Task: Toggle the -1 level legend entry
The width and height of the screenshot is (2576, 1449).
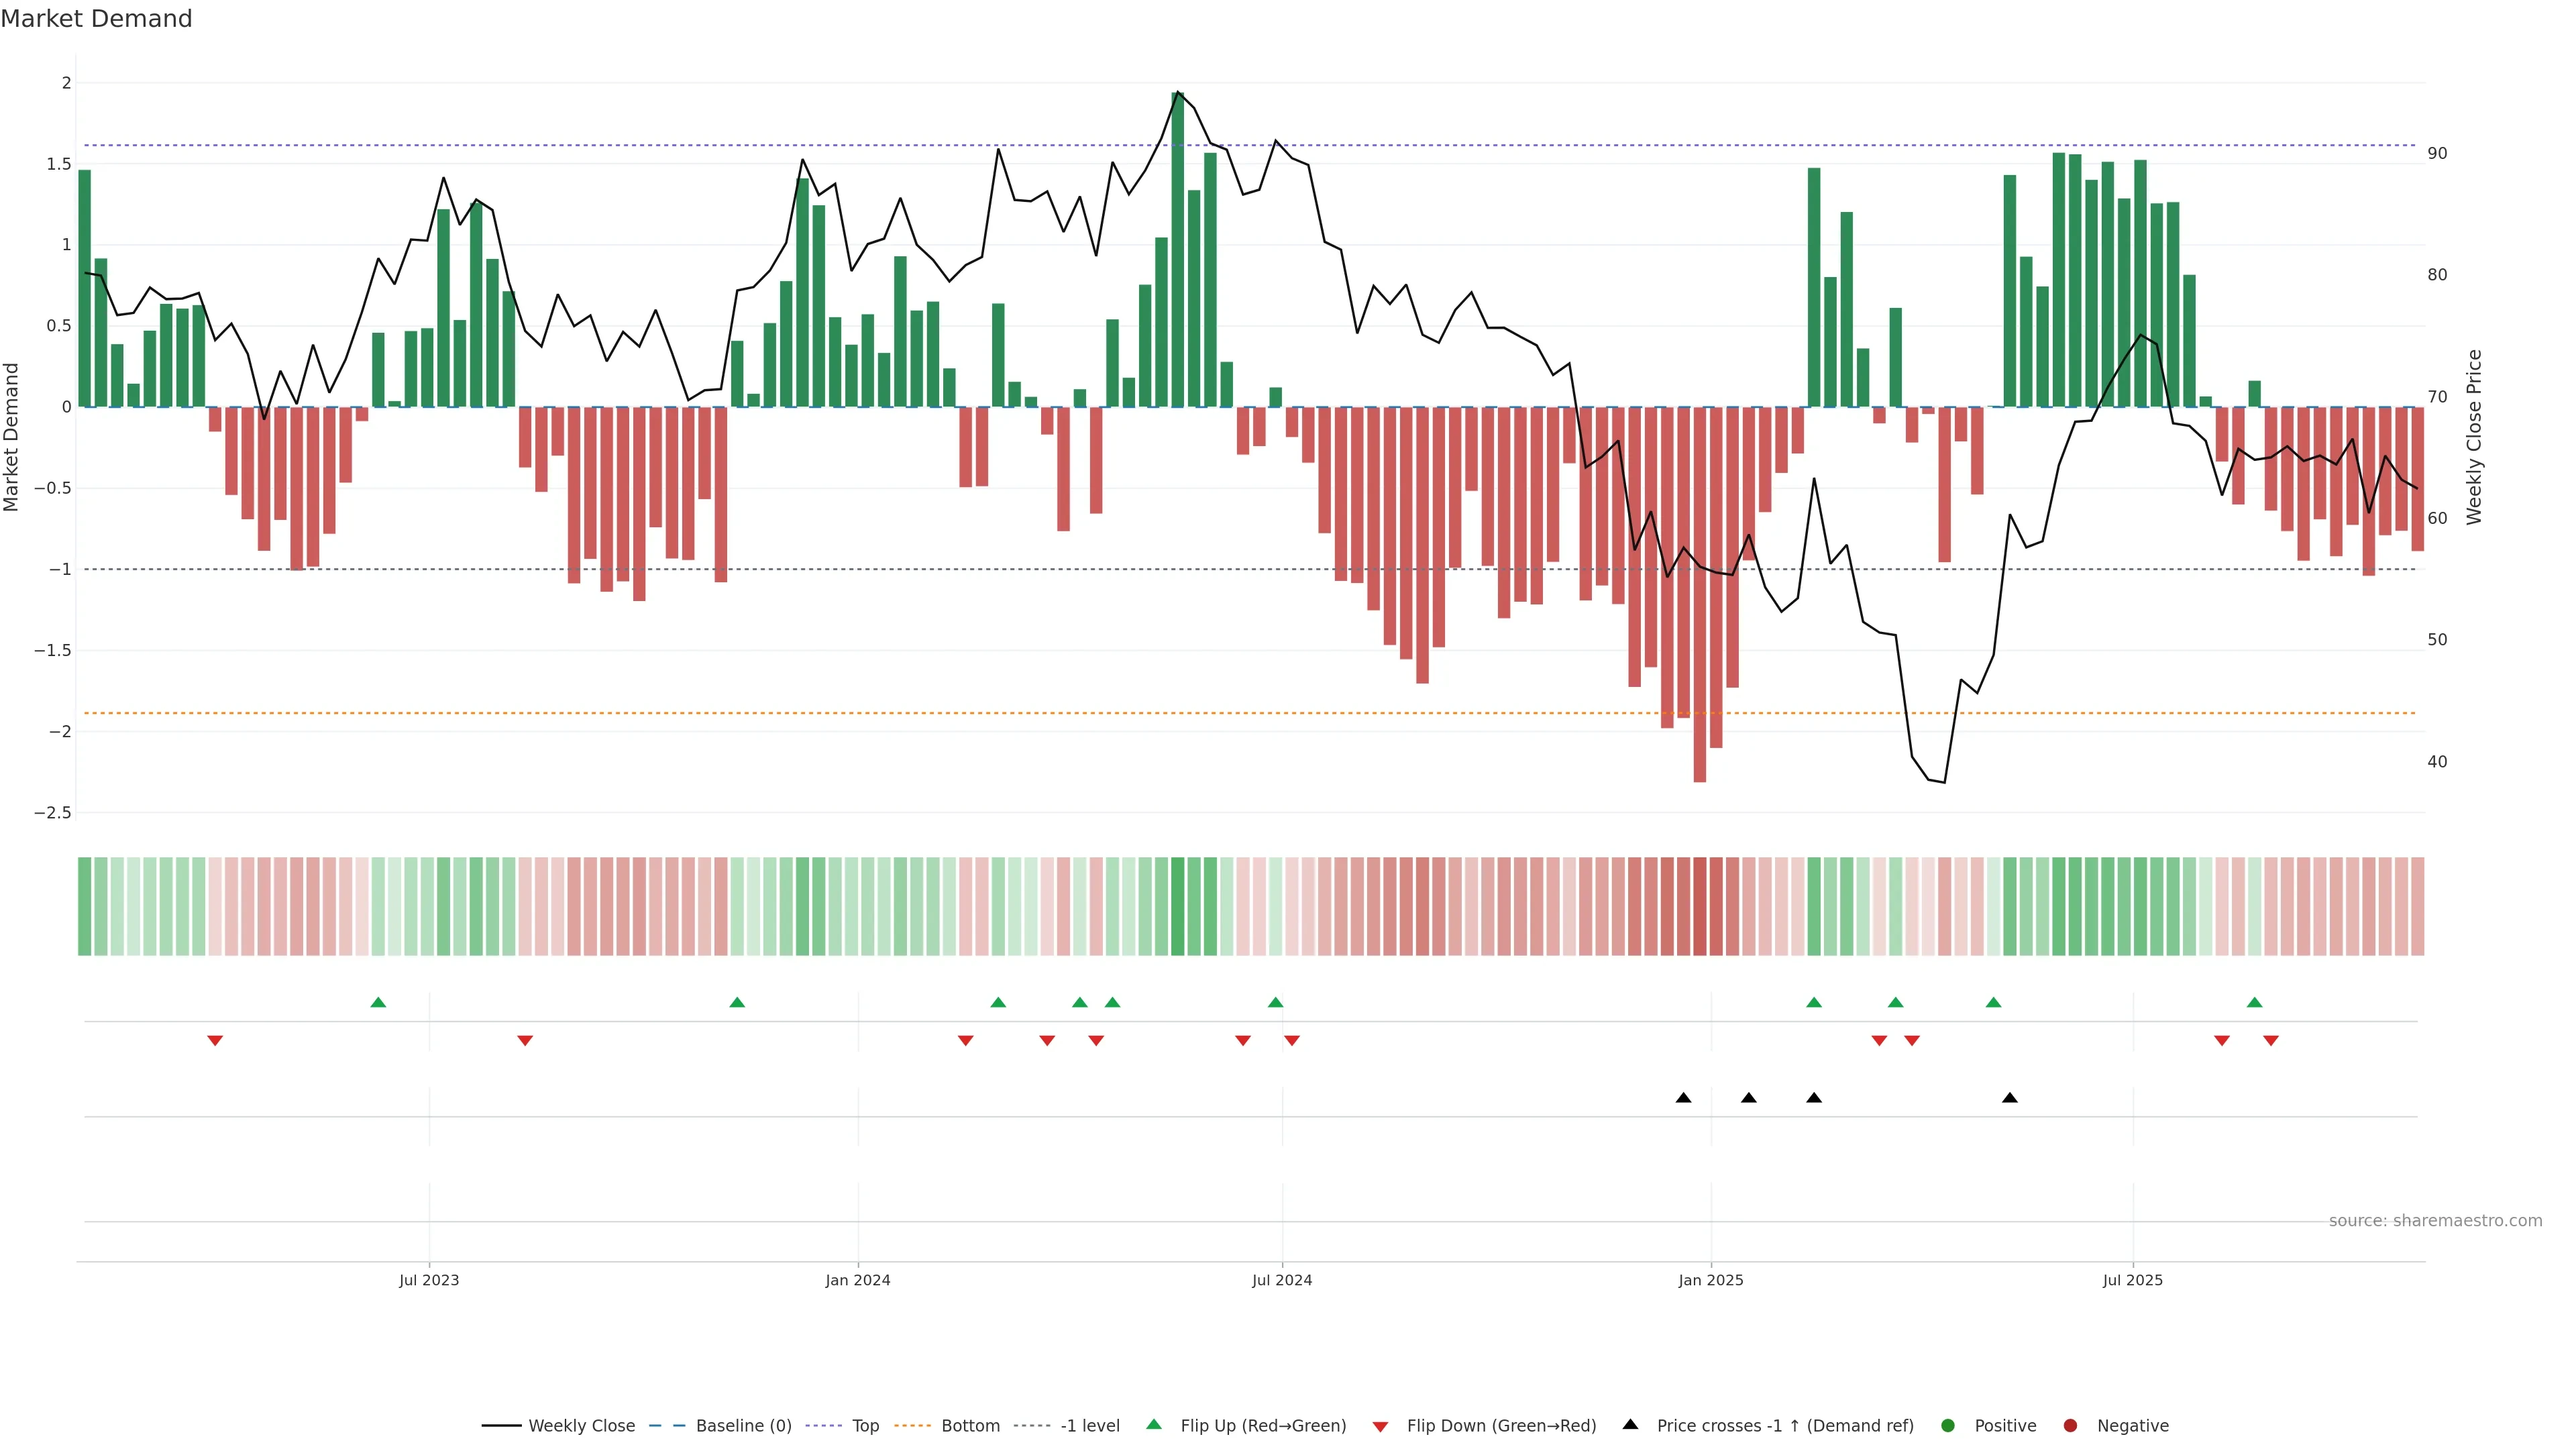Action: point(1089,1426)
